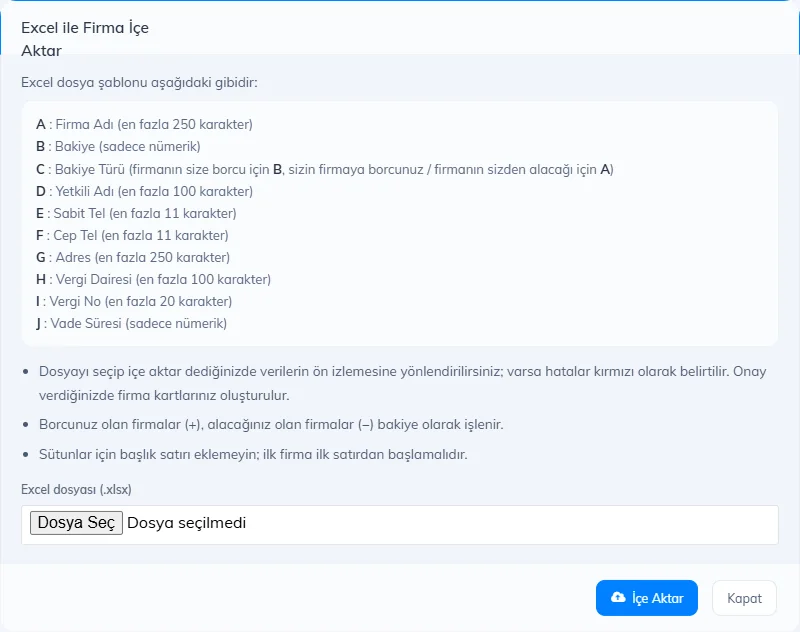The width and height of the screenshot is (800, 632).
Task: Click the 'I : Vergi No' template line
Action: pos(134,301)
